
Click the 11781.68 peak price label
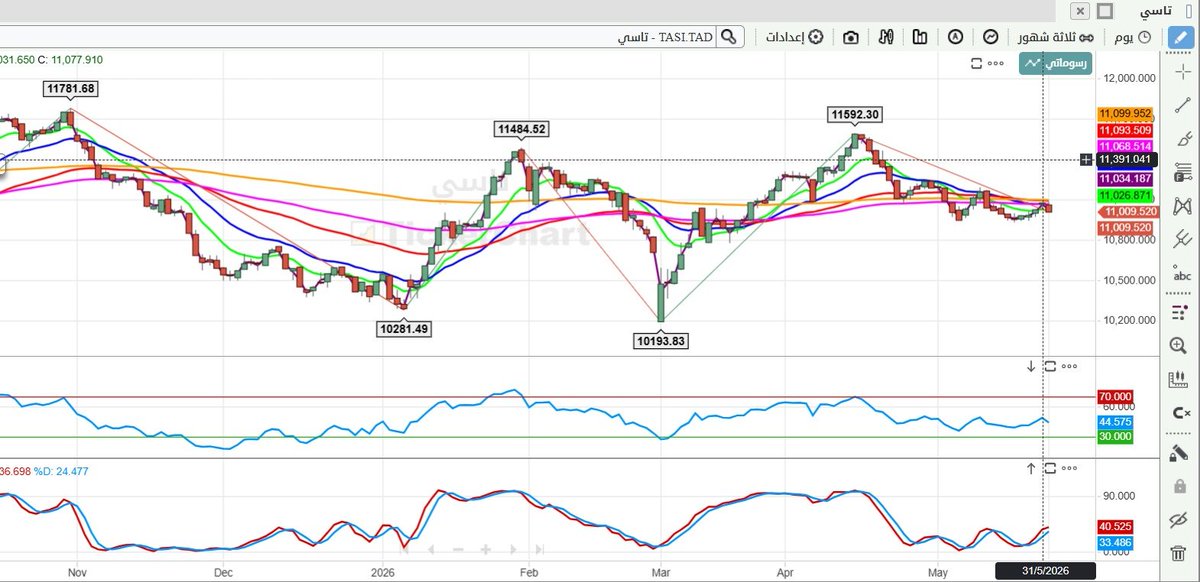(x=70, y=89)
